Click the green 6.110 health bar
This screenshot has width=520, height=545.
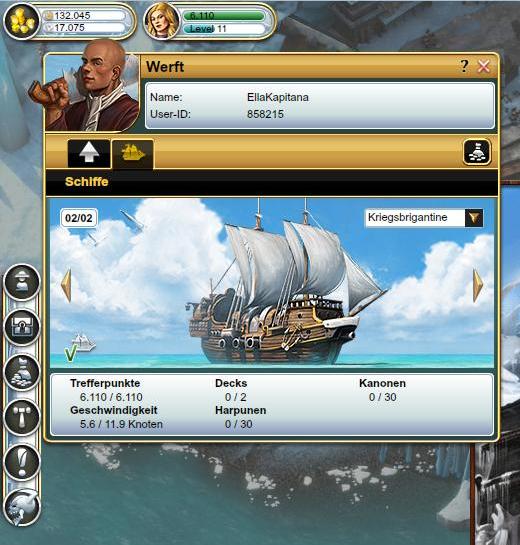click(224, 16)
